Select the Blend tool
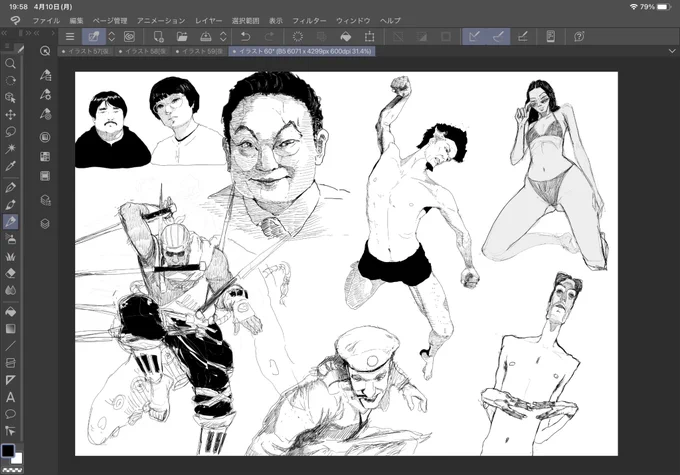The image size is (680, 475). coord(10,290)
